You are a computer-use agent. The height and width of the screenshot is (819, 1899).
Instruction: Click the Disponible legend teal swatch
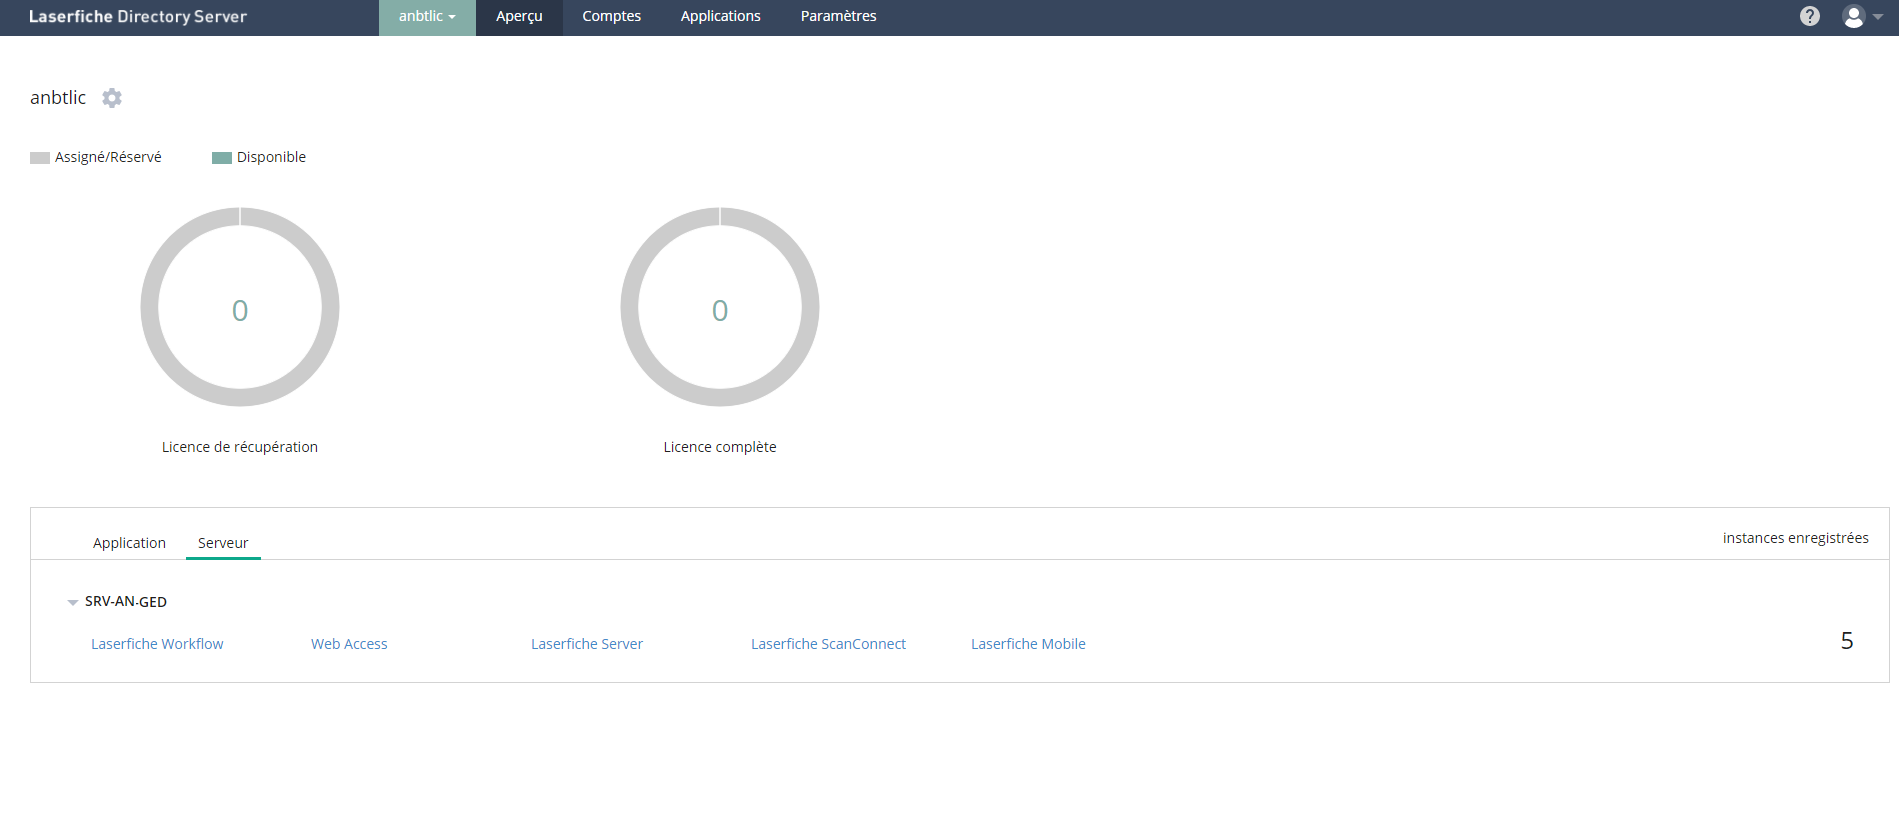pos(222,158)
